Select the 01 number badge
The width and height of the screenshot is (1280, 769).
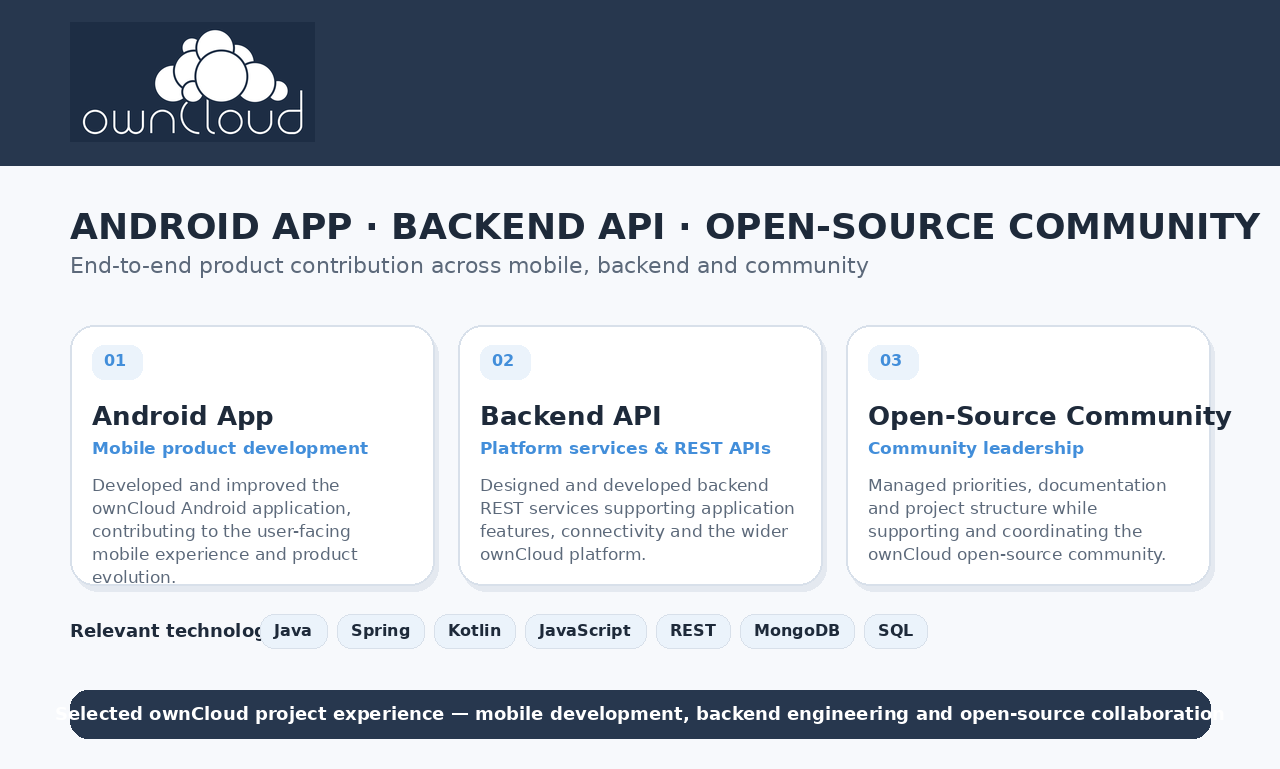[x=117, y=362]
